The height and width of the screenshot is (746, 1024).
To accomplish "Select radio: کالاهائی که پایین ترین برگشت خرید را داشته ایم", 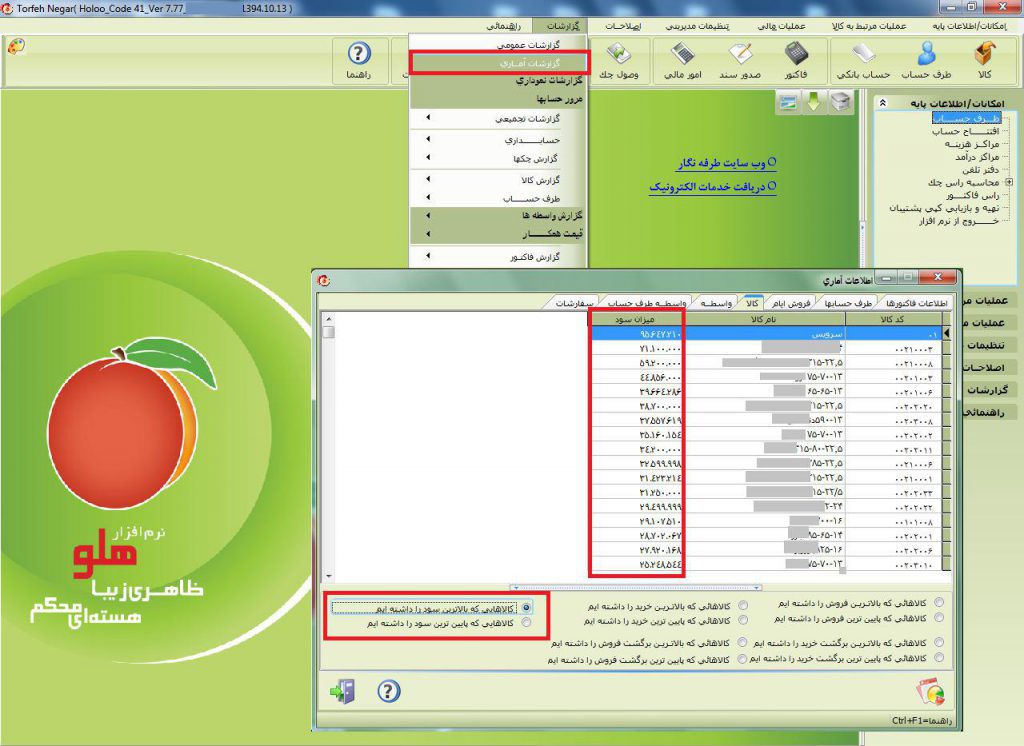I will pyautogui.click(x=939, y=658).
